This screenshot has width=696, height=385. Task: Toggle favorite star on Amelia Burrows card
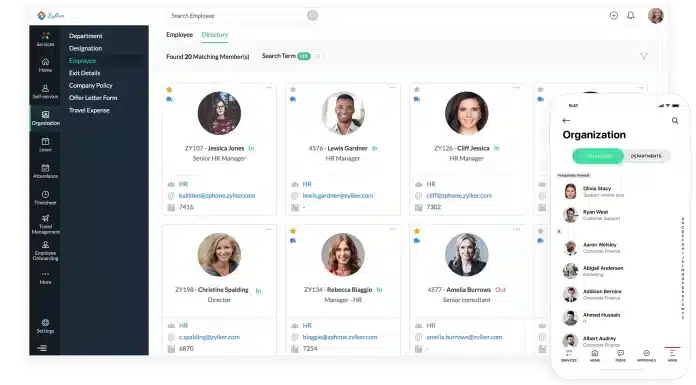tap(417, 231)
